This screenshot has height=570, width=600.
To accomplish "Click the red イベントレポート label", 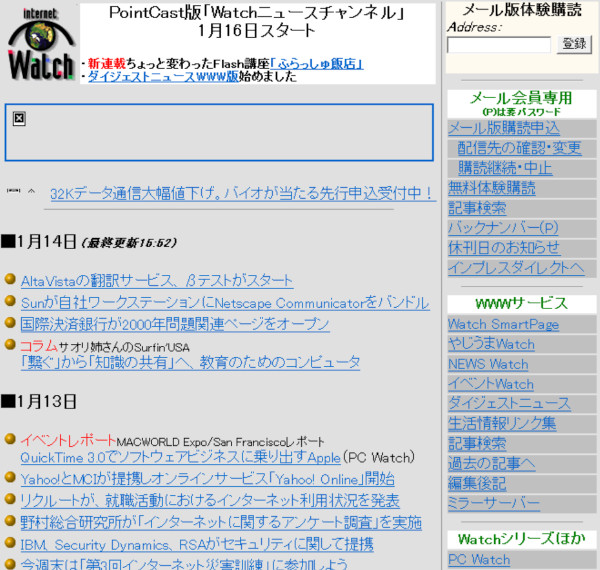I will 68,440.
